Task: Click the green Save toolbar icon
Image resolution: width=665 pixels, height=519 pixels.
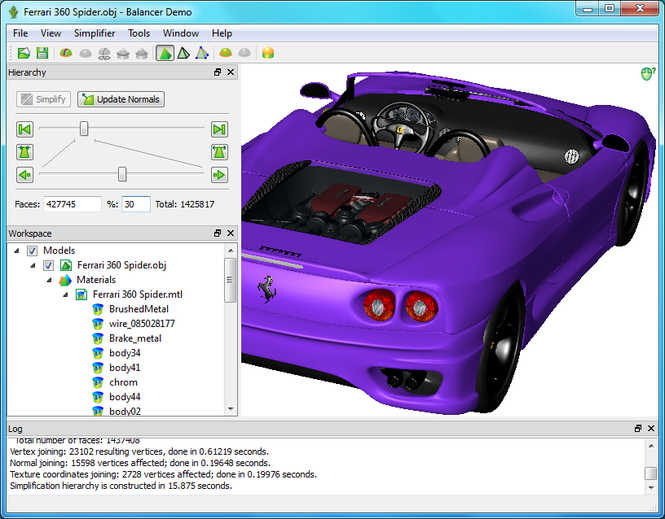Action: click(x=42, y=53)
